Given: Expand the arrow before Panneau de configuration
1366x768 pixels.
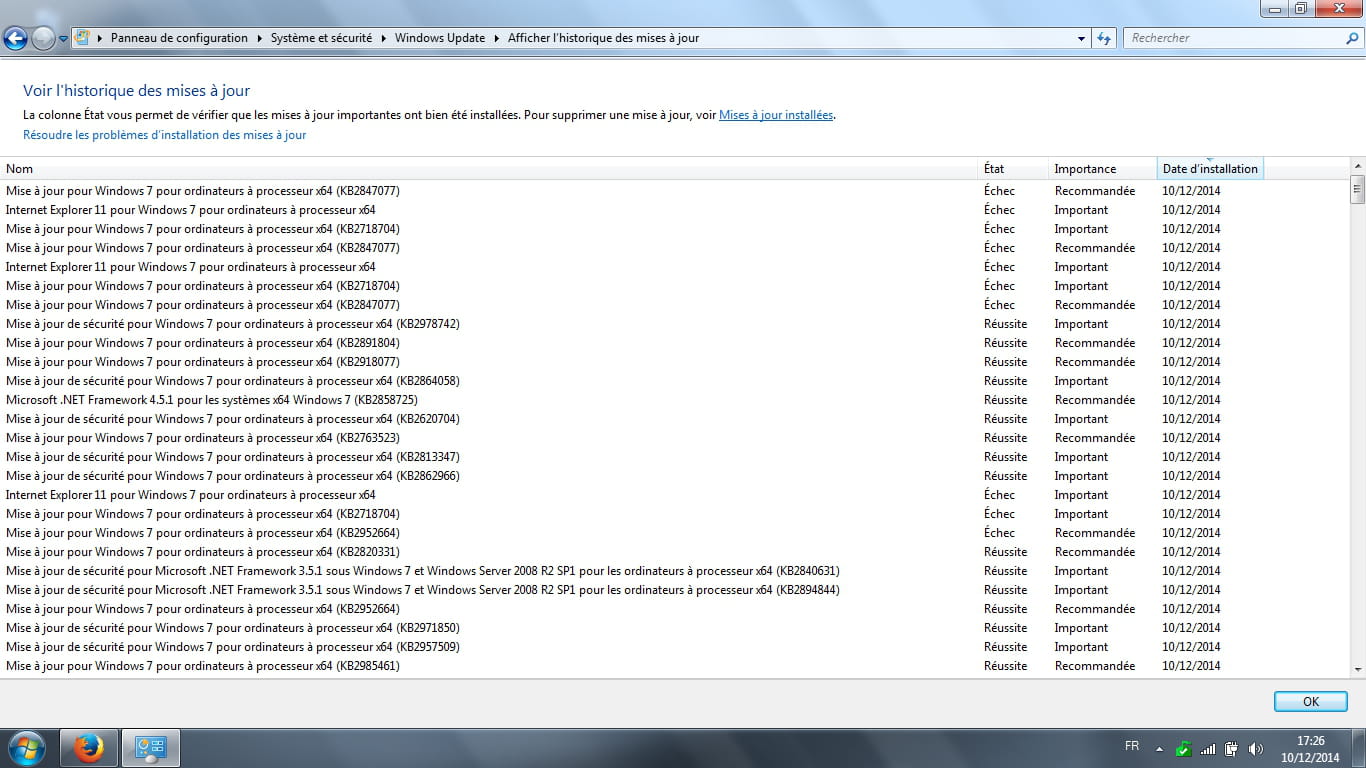Looking at the screenshot, I should [x=101, y=38].
